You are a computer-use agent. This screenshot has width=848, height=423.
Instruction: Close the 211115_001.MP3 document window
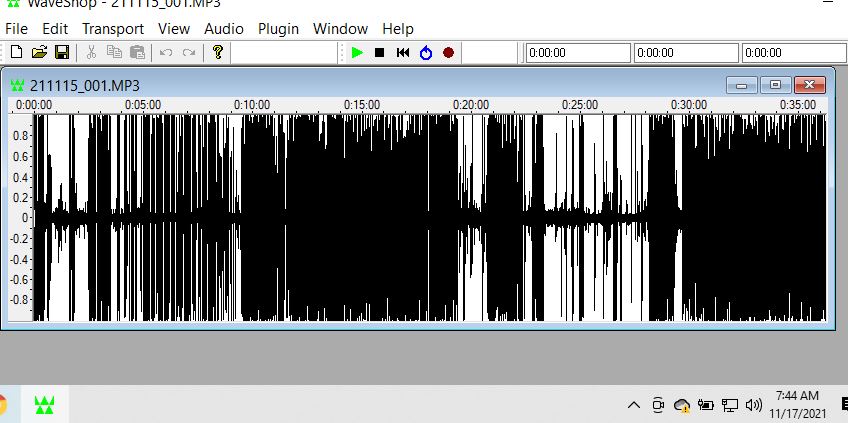(809, 85)
